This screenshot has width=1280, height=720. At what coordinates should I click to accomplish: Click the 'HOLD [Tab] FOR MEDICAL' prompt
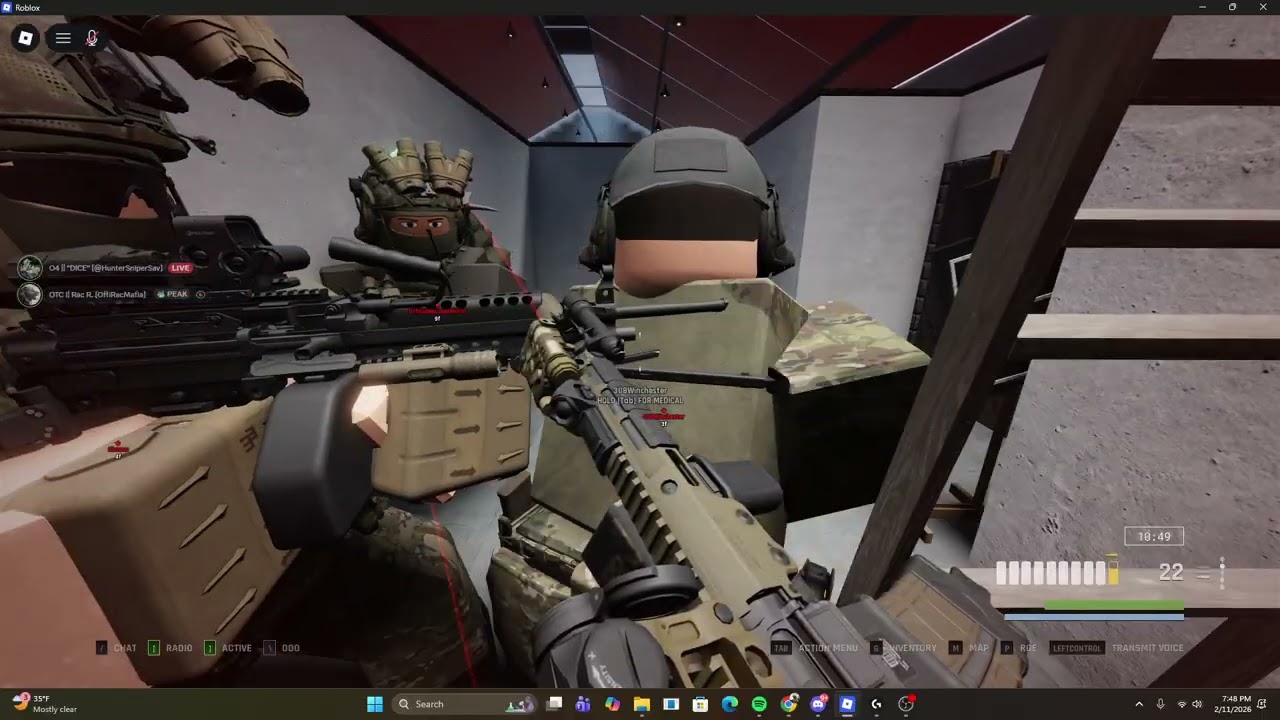coord(640,401)
